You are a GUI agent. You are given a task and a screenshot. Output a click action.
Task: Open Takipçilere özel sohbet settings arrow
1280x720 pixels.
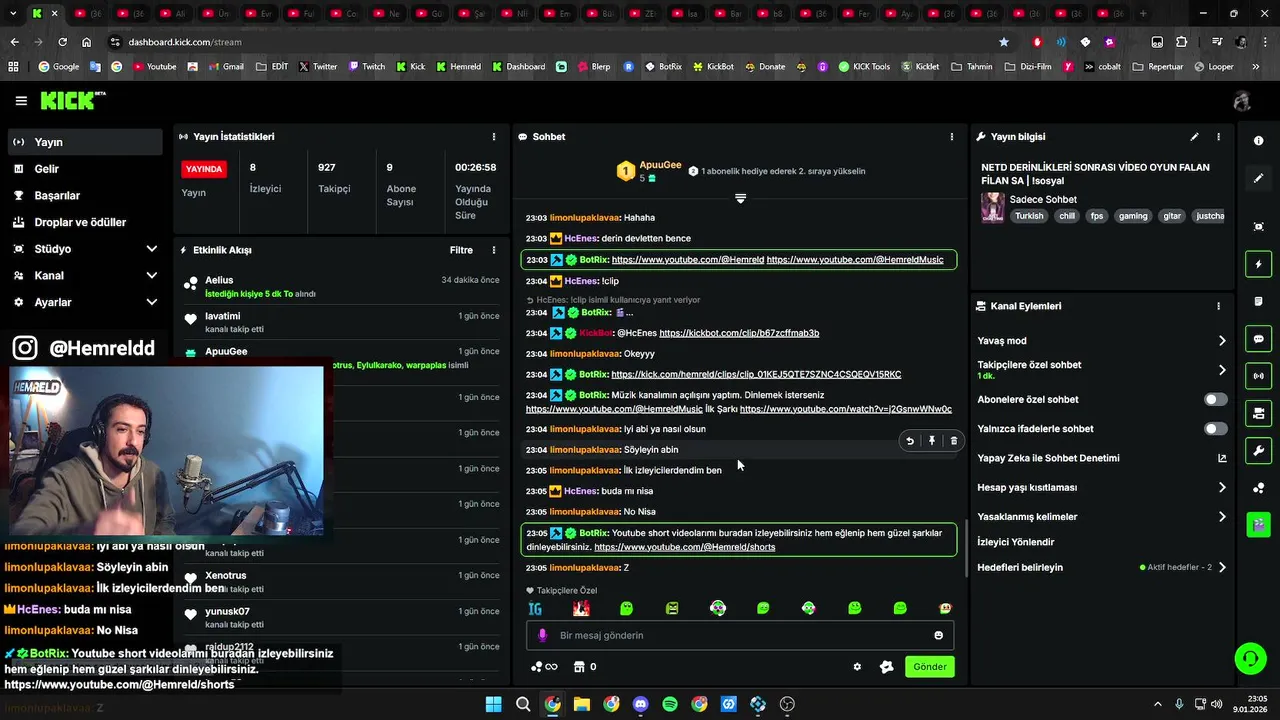pyautogui.click(x=1221, y=370)
